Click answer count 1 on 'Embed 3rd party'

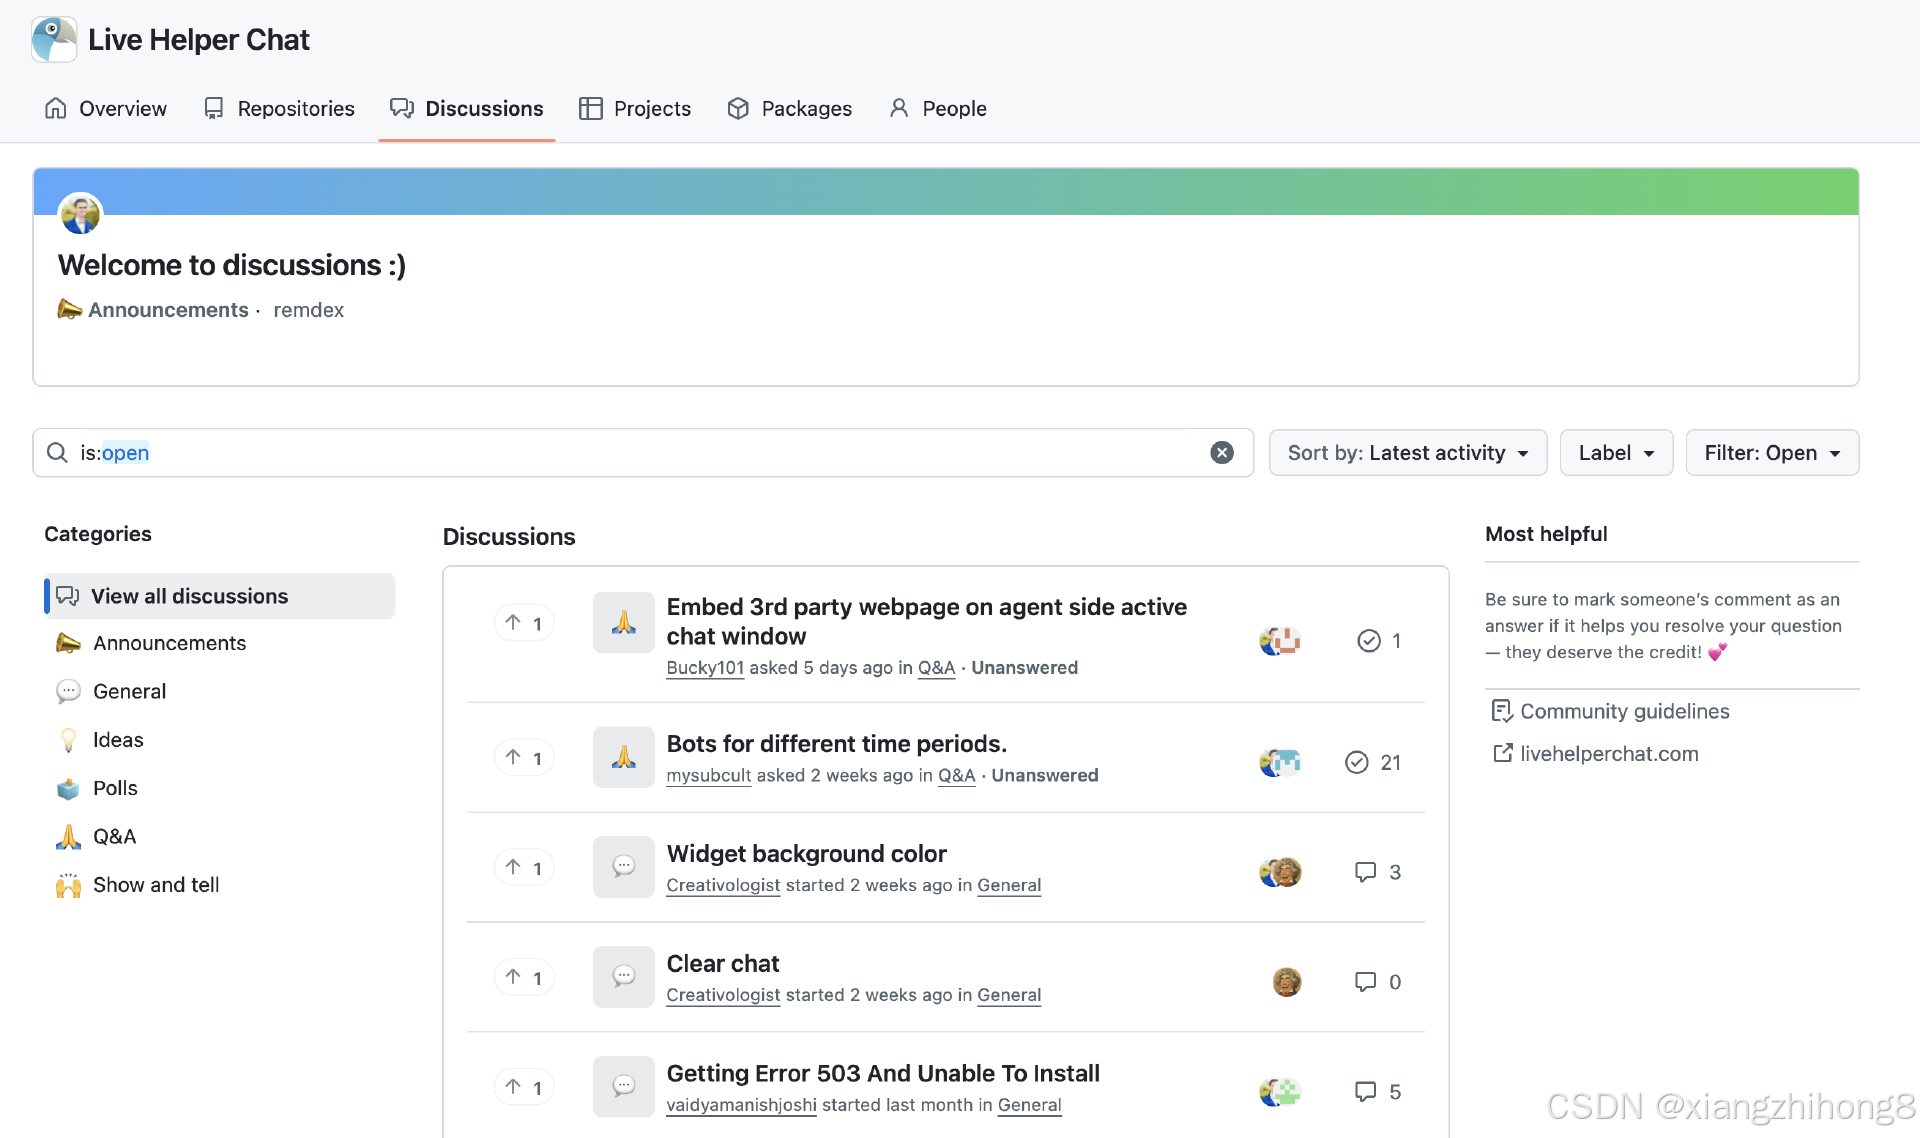point(1379,641)
